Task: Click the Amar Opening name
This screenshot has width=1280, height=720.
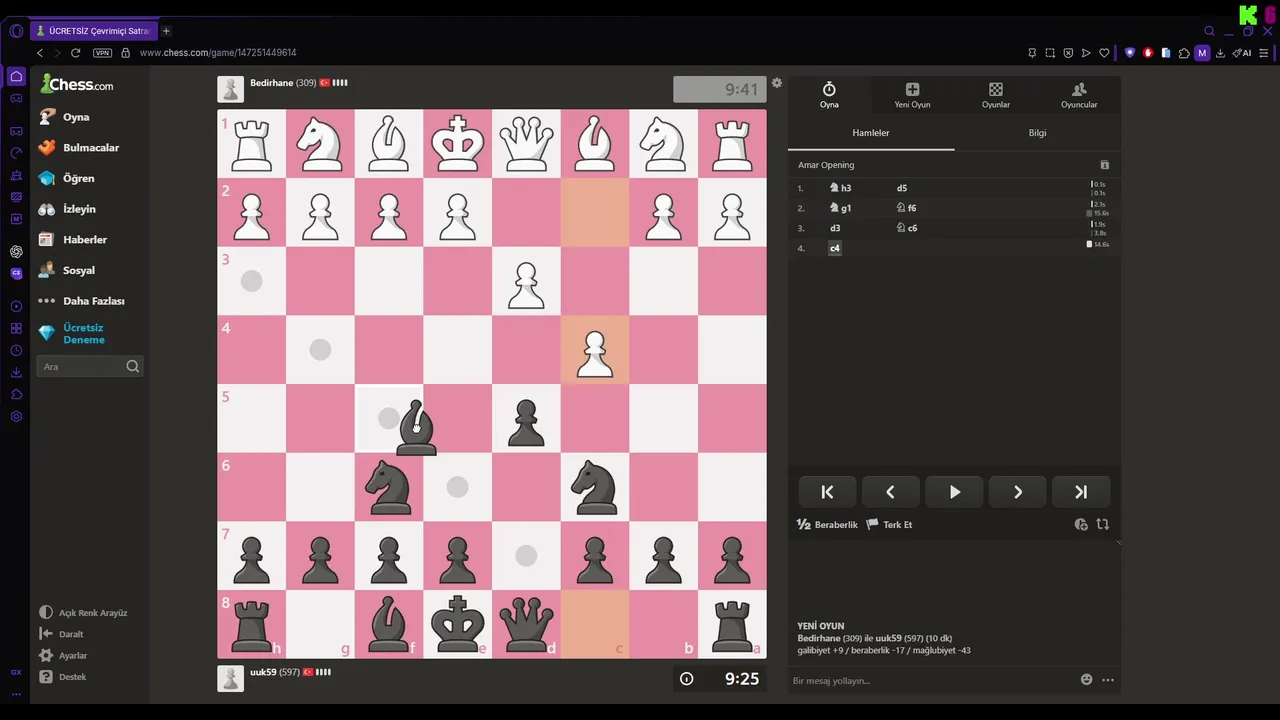Action: [826, 165]
